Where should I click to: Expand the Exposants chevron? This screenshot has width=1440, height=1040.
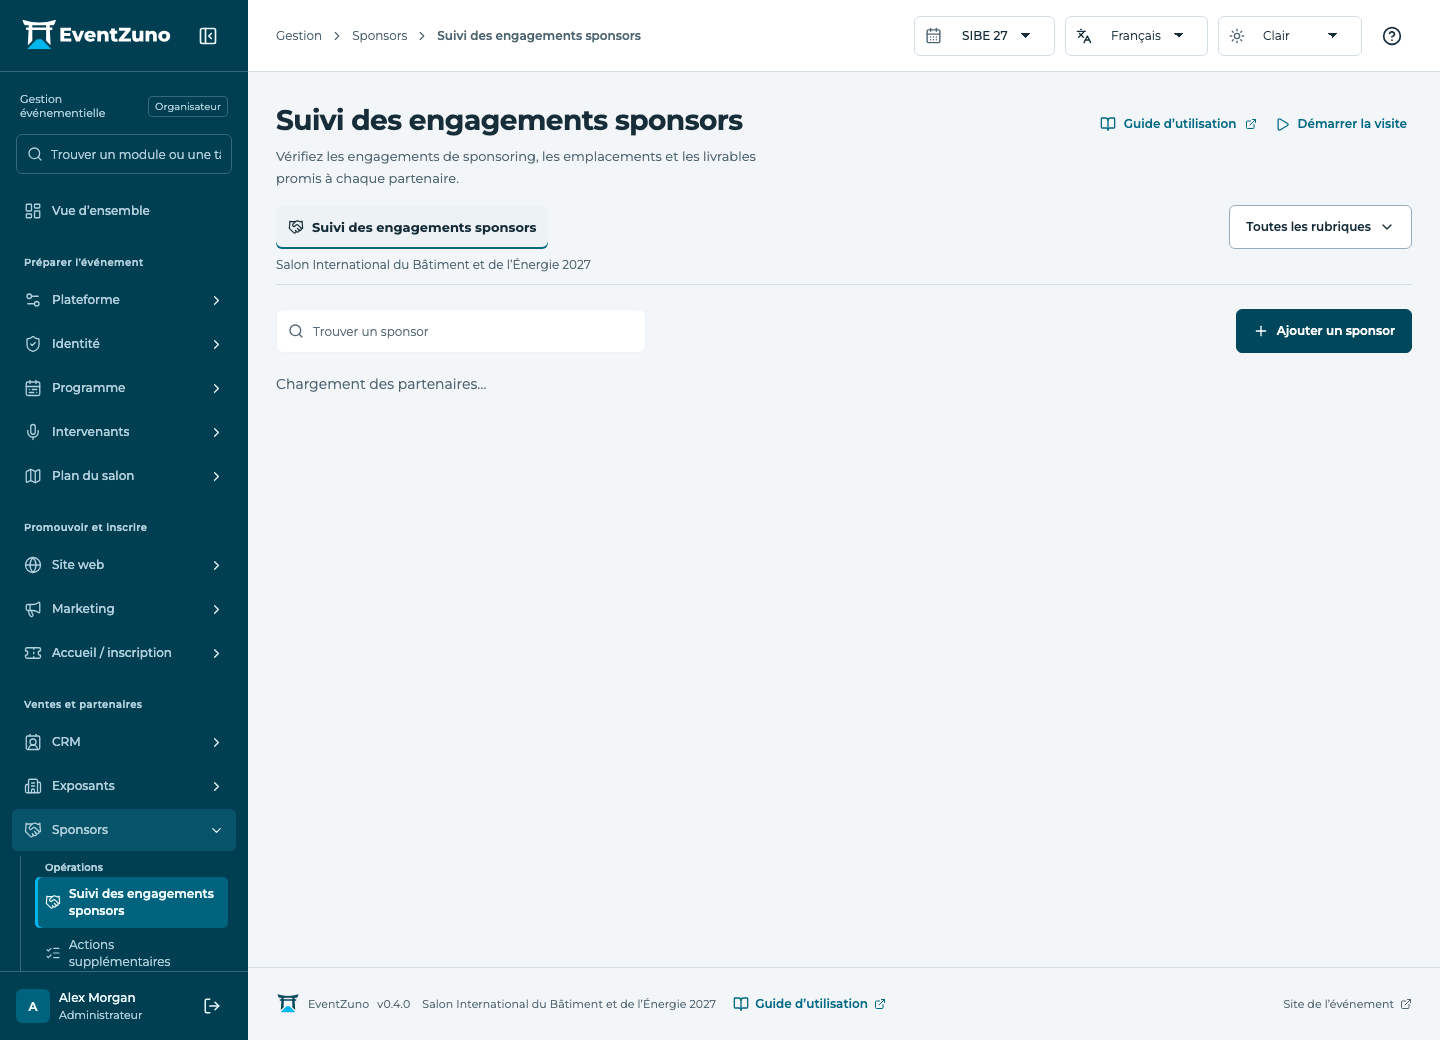click(x=216, y=786)
